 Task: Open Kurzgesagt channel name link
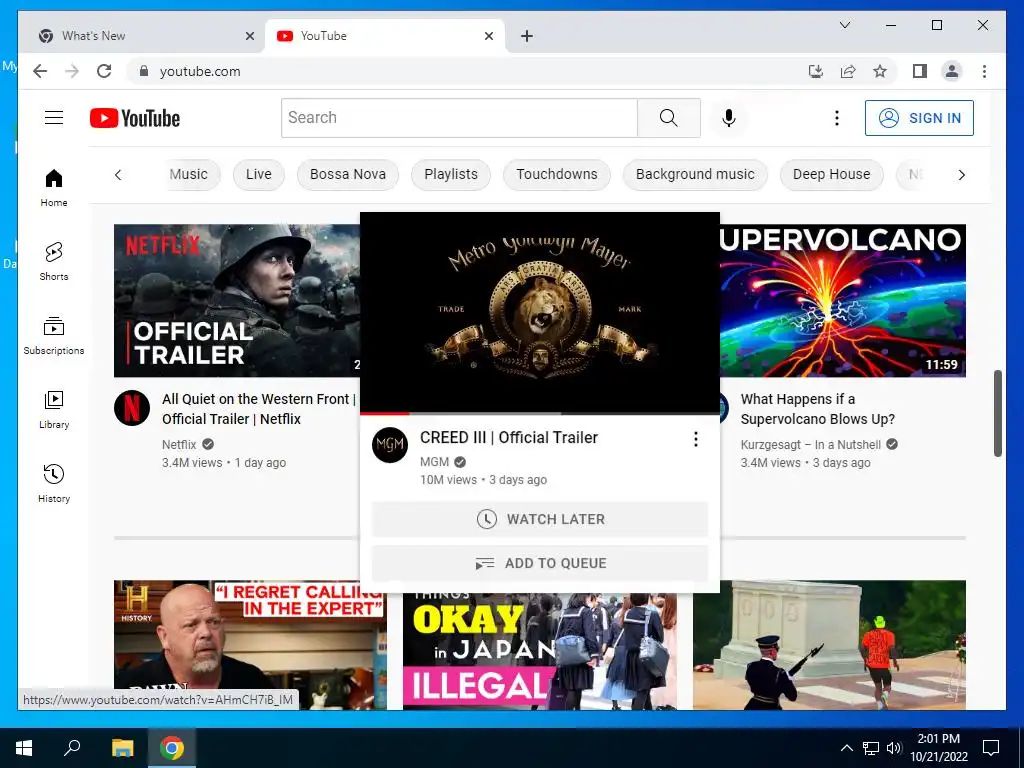pos(810,444)
